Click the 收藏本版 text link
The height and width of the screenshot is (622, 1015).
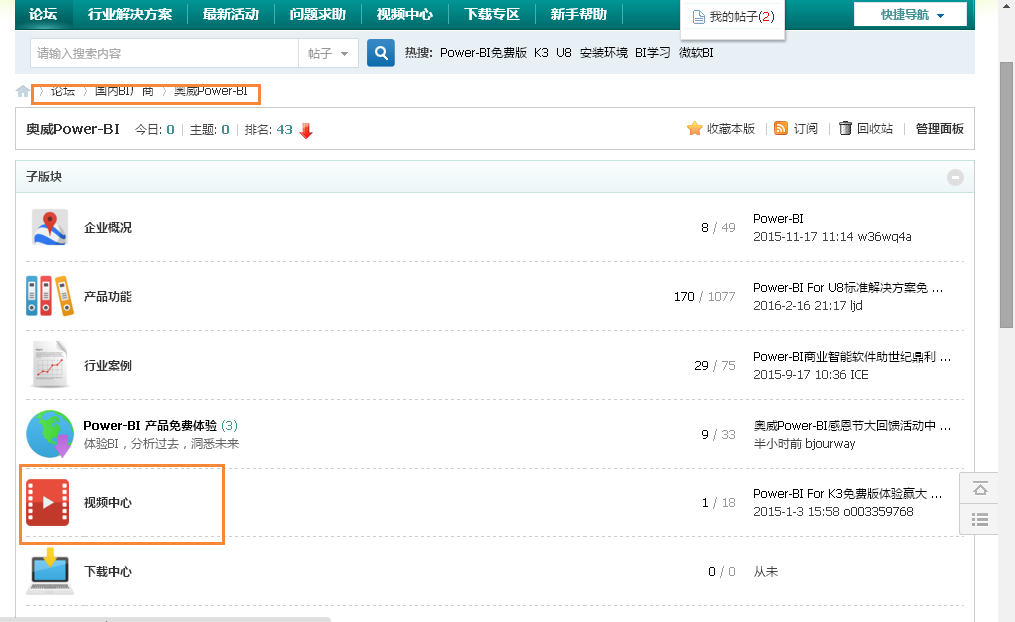coord(731,129)
